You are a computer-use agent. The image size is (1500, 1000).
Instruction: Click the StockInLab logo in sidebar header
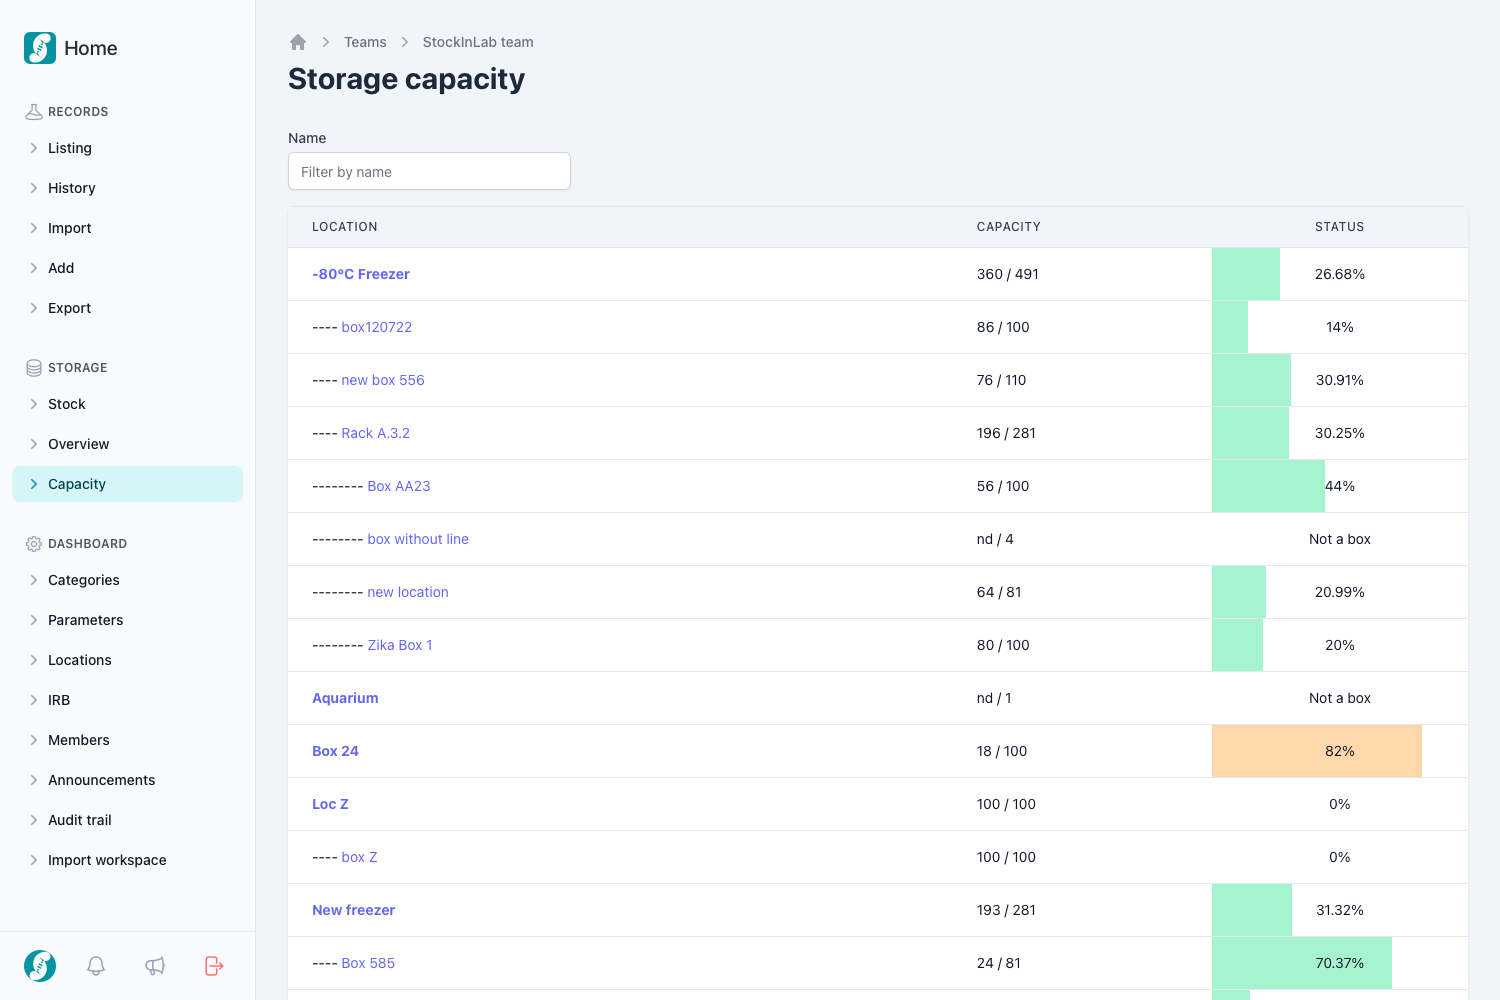[x=40, y=48]
